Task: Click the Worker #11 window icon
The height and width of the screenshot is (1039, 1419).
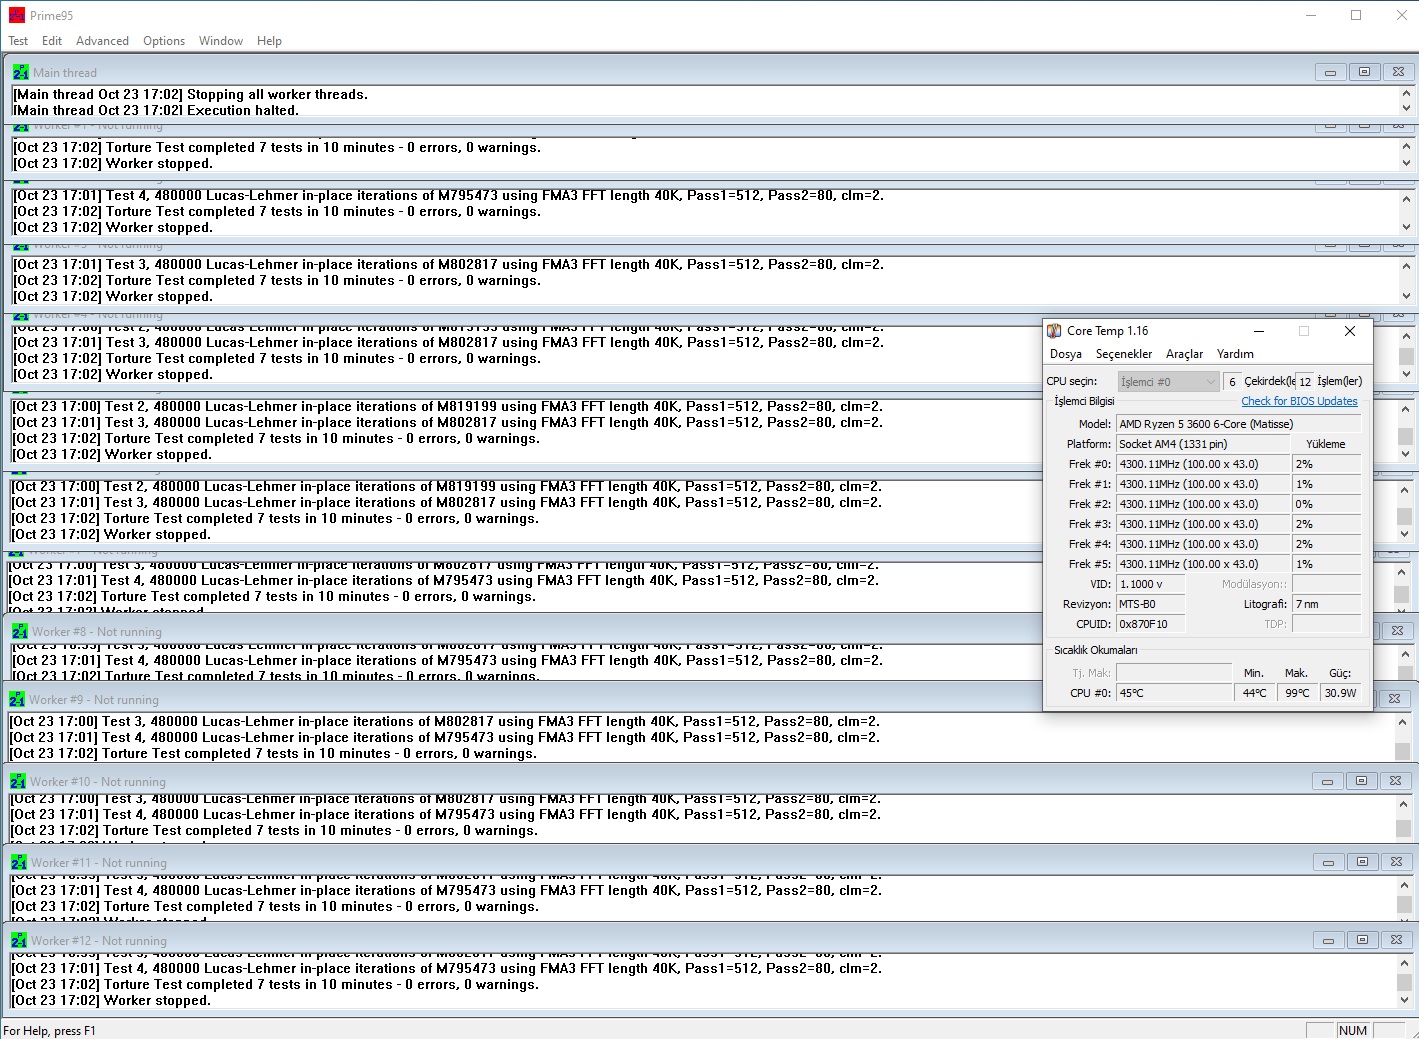Action: pos(19,862)
